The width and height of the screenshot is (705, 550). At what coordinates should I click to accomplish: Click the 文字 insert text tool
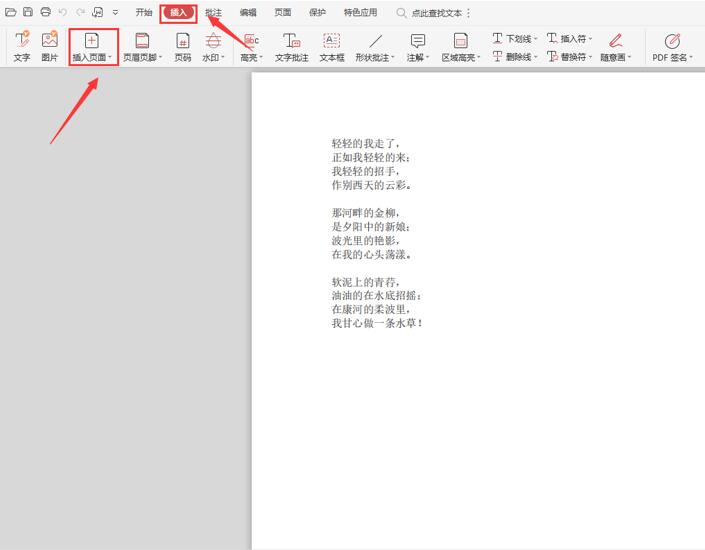tap(22, 47)
